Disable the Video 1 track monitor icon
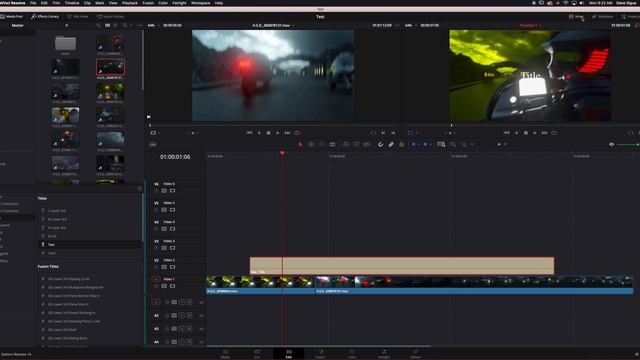 coord(172,286)
